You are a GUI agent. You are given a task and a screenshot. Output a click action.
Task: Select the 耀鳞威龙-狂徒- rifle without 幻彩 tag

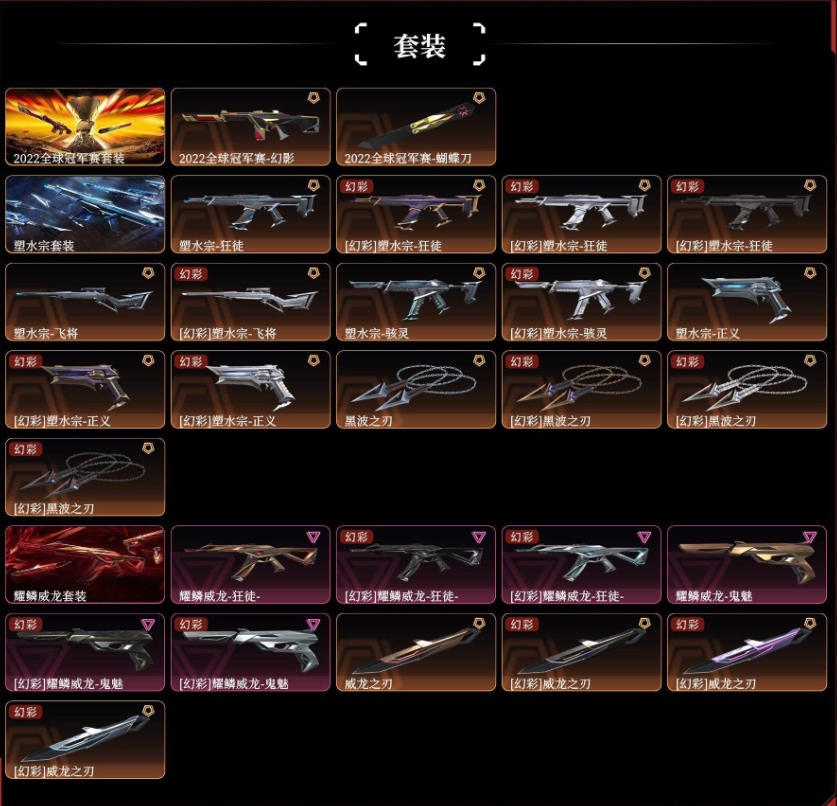point(250,565)
